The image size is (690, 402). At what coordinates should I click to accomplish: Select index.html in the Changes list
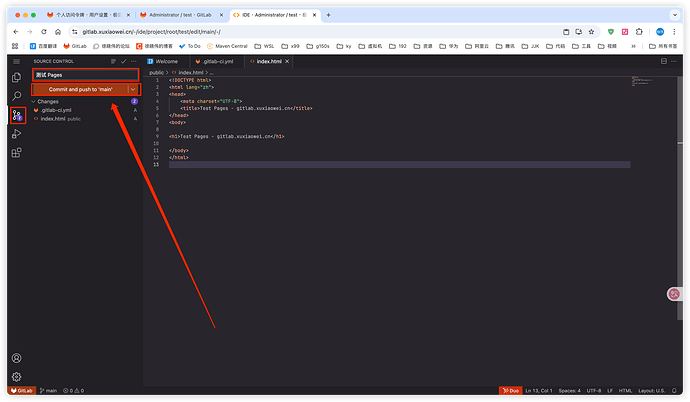[x=53, y=118]
